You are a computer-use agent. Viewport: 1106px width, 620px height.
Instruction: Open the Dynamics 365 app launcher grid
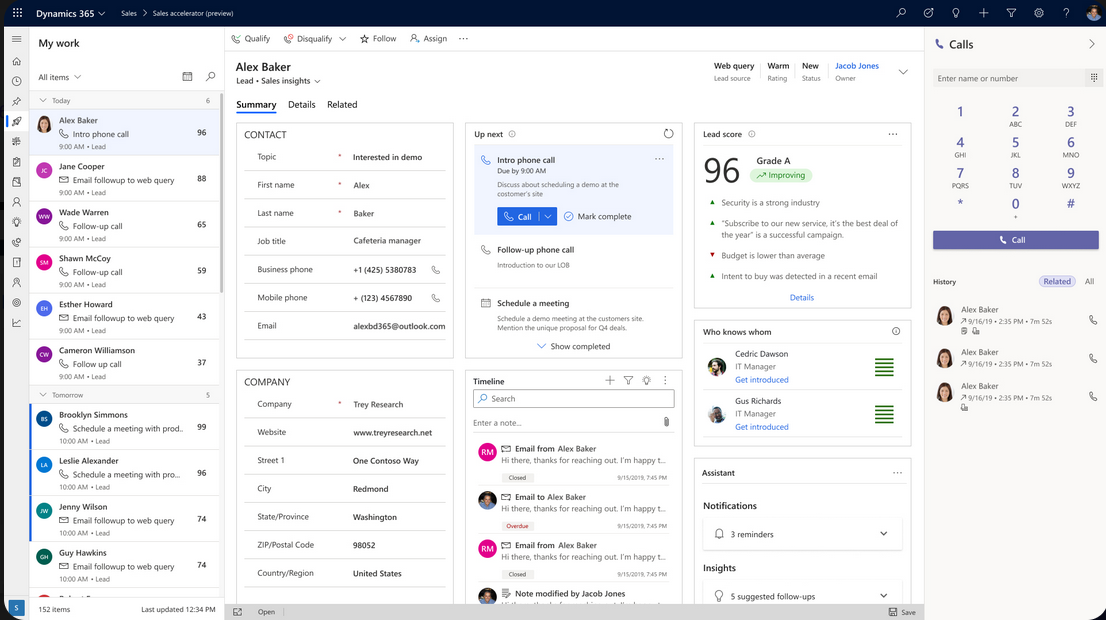[x=17, y=14]
